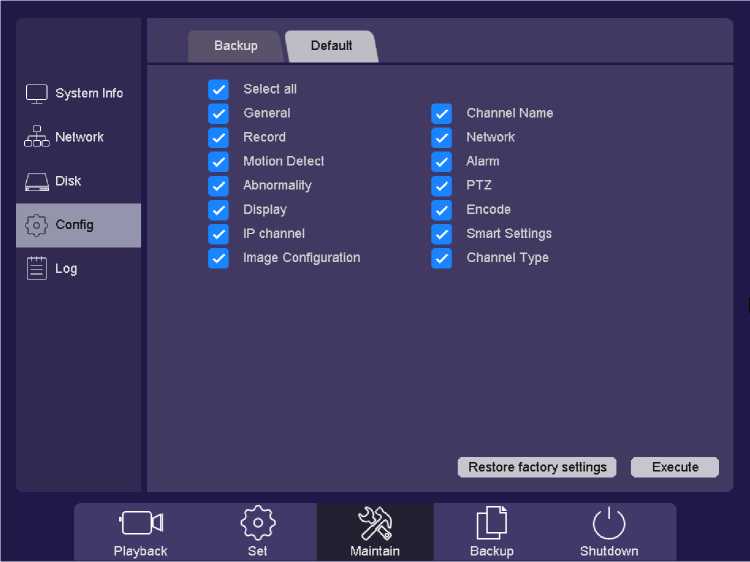Select the Maintain tools icon
This screenshot has width=750, height=562.
375,523
